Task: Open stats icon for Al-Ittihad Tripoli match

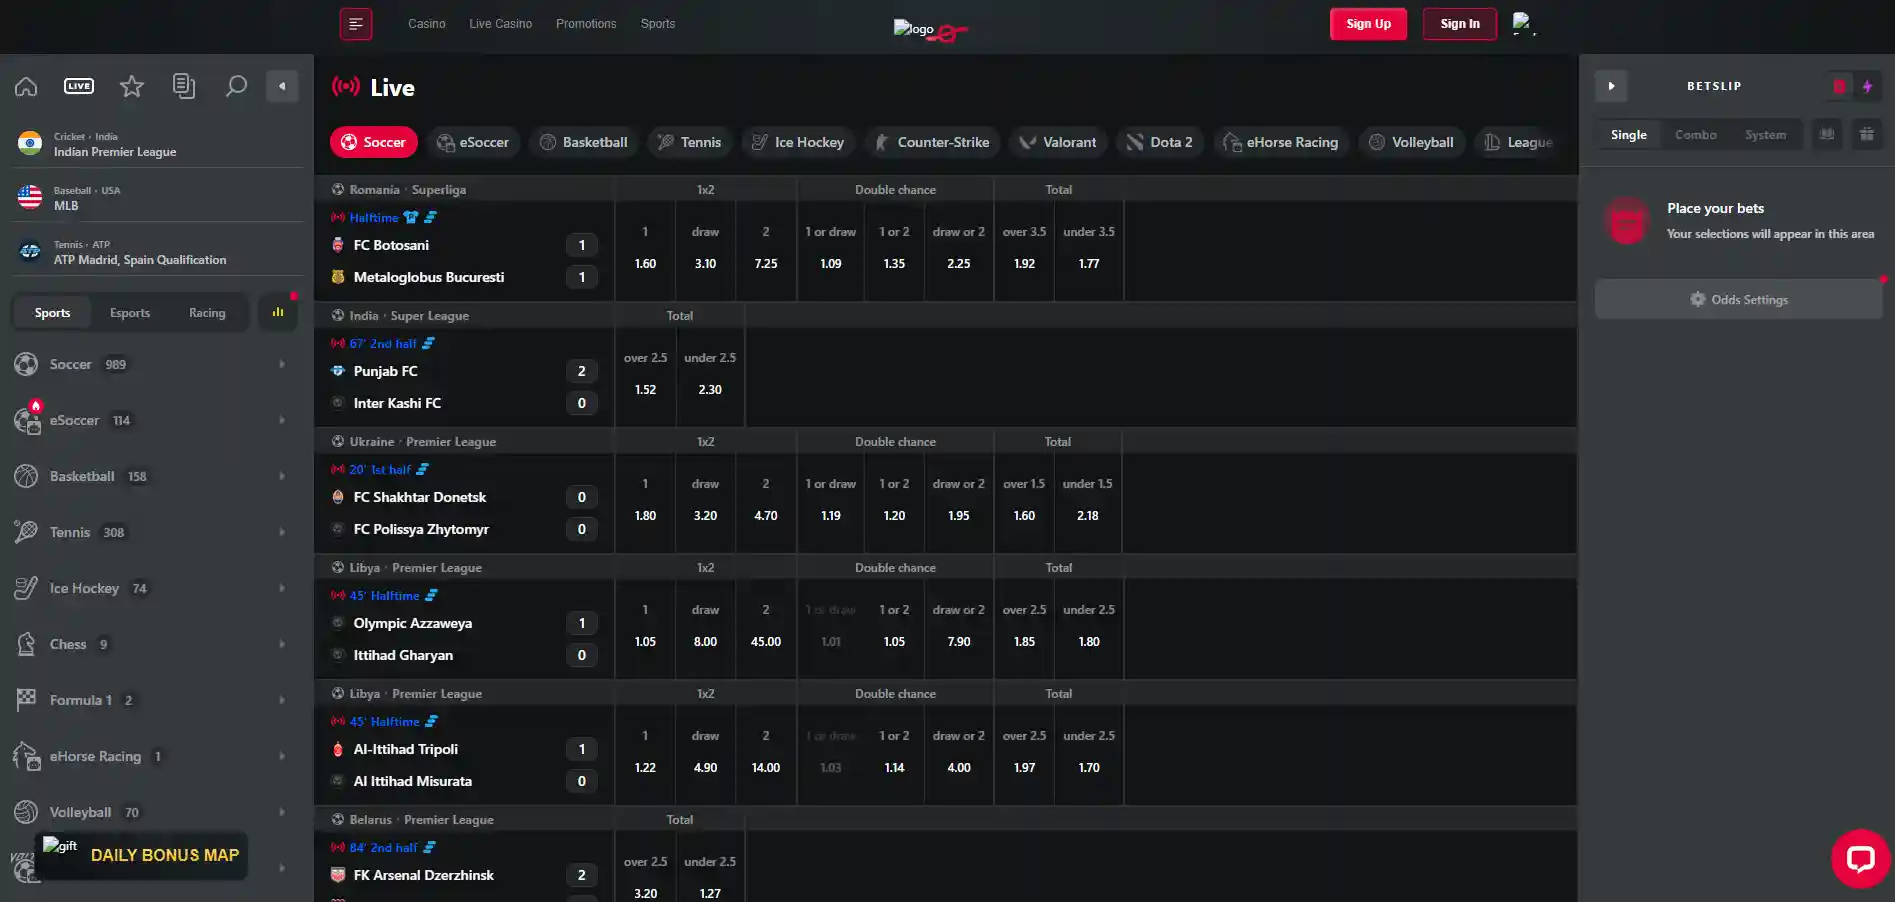Action: pos(432,721)
